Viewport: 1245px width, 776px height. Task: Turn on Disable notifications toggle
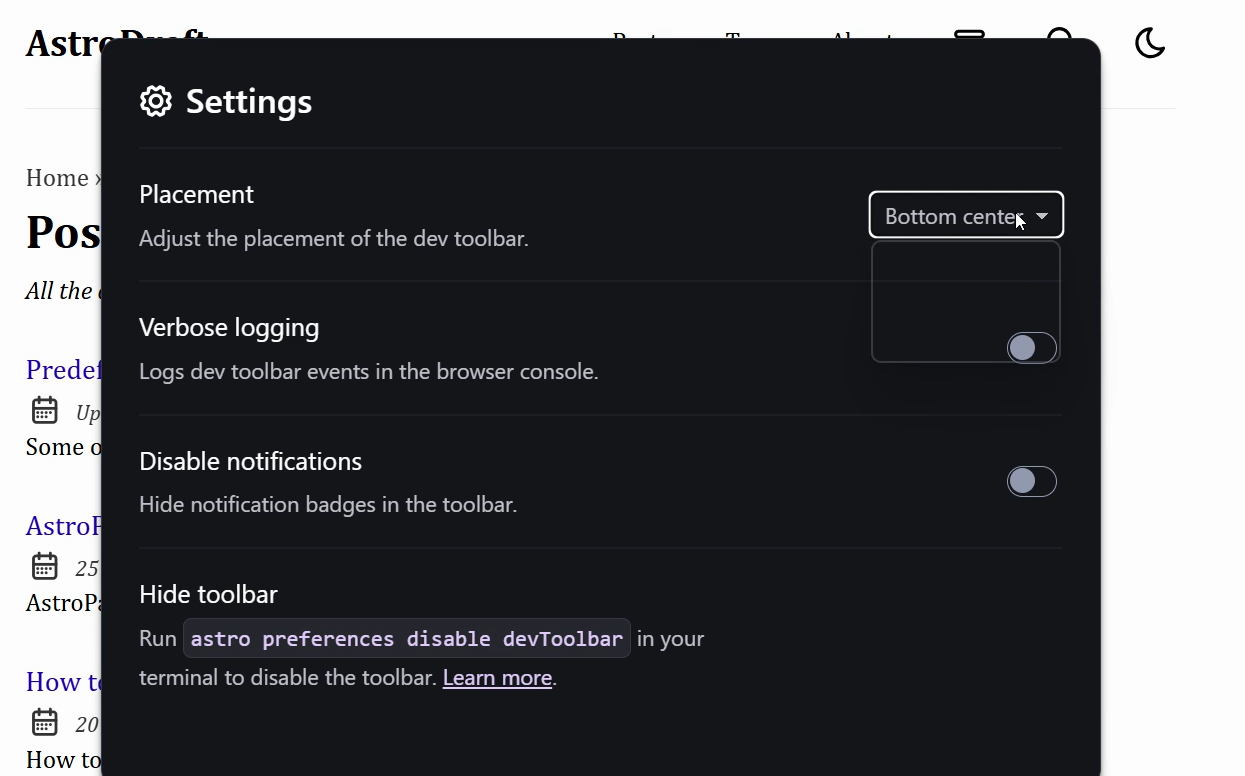coord(1031,481)
